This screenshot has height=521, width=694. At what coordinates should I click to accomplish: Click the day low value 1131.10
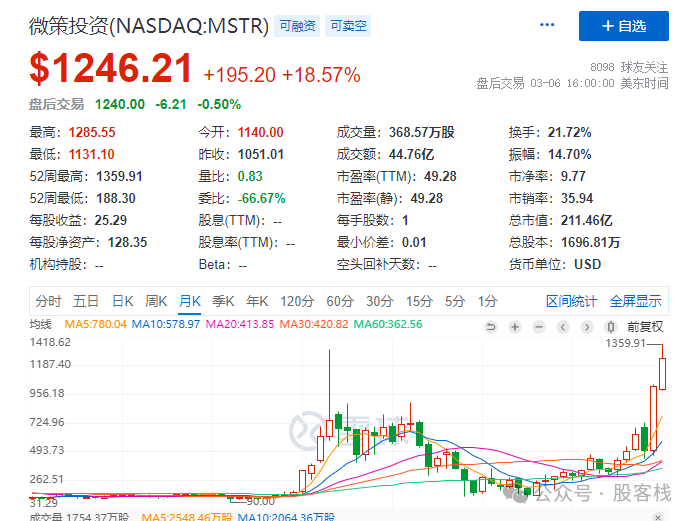(x=92, y=154)
